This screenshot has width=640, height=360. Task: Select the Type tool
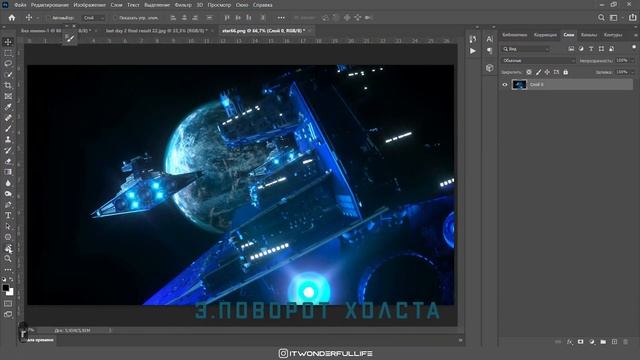[8, 215]
